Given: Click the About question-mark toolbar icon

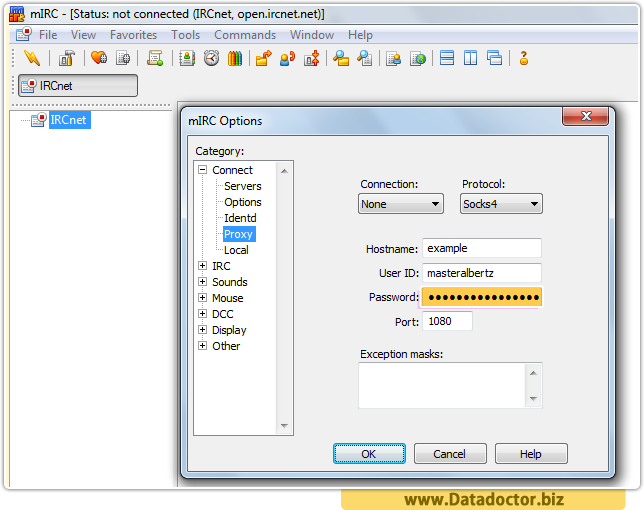Looking at the screenshot, I should pos(524,58).
